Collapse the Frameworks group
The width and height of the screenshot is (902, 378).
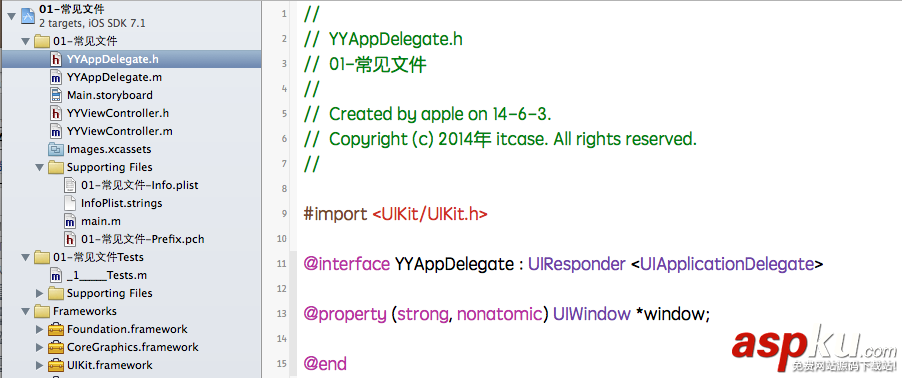(25, 311)
